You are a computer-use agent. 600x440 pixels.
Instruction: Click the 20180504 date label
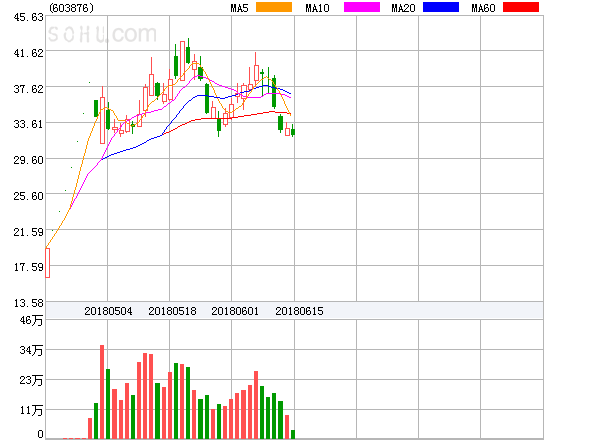(108, 311)
